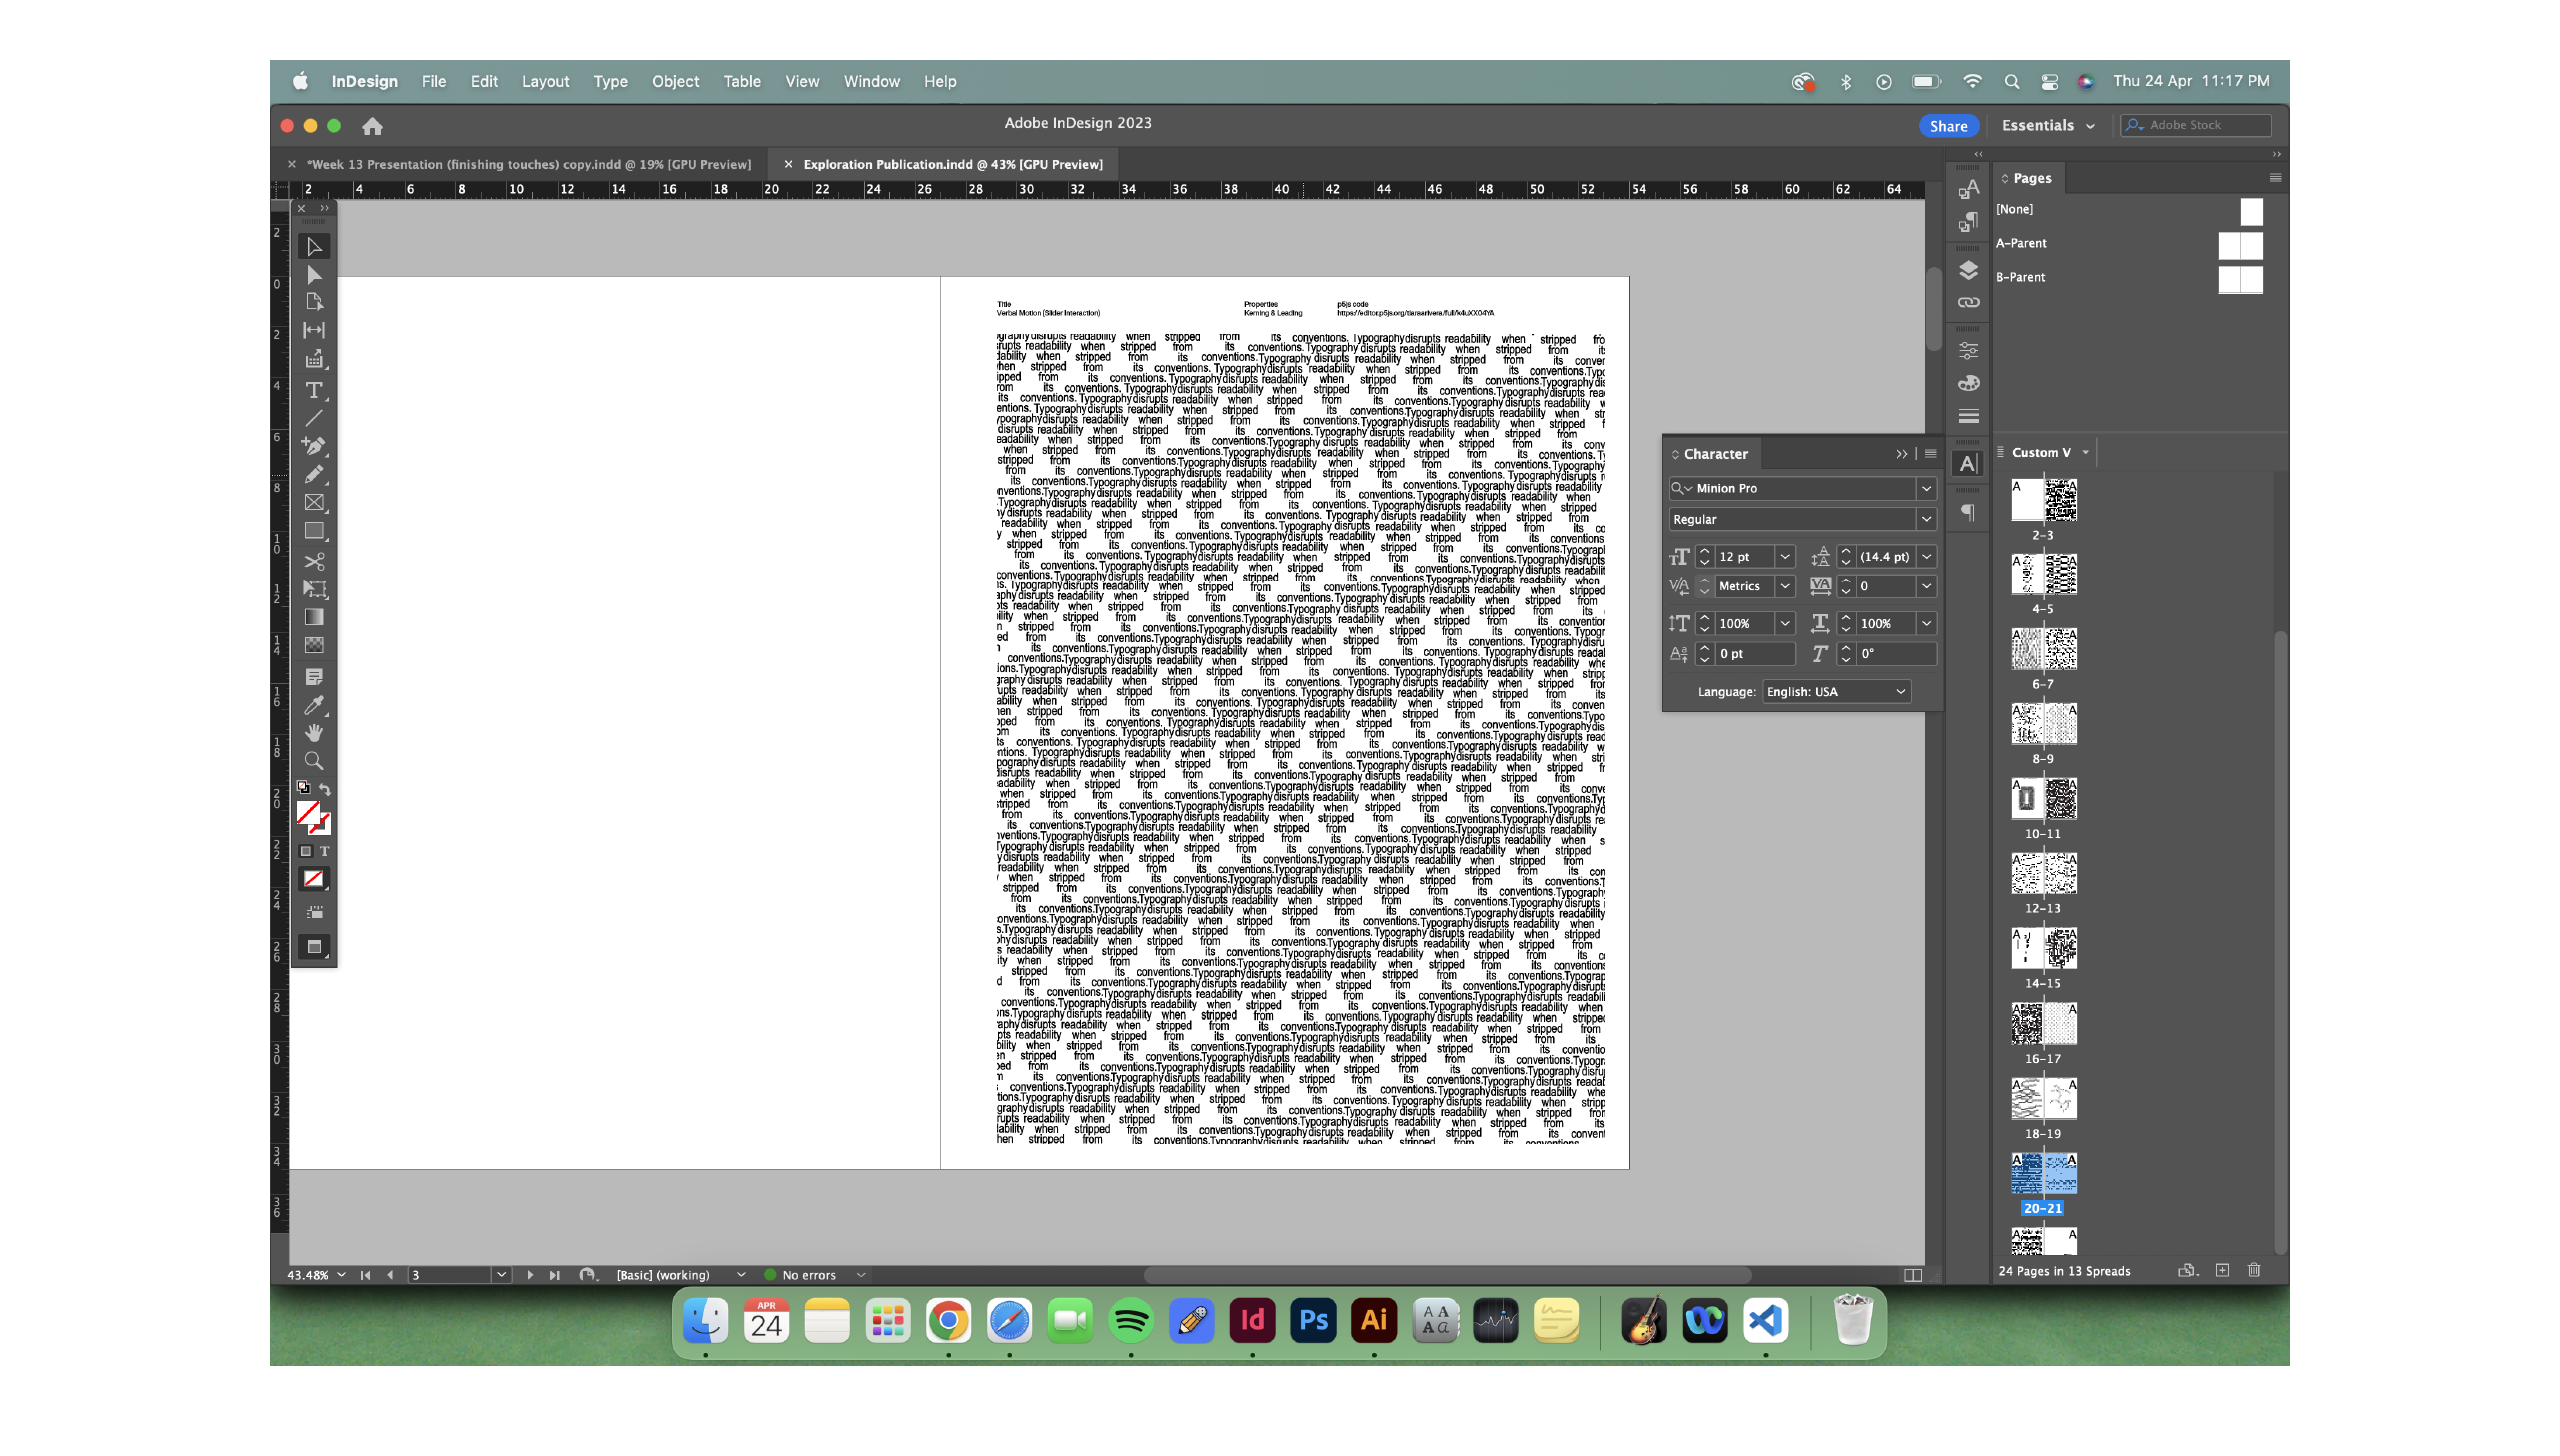This screenshot has height=1456, width=2560.
Task: Toggle Formatting Affects Text
Action: point(324,851)
